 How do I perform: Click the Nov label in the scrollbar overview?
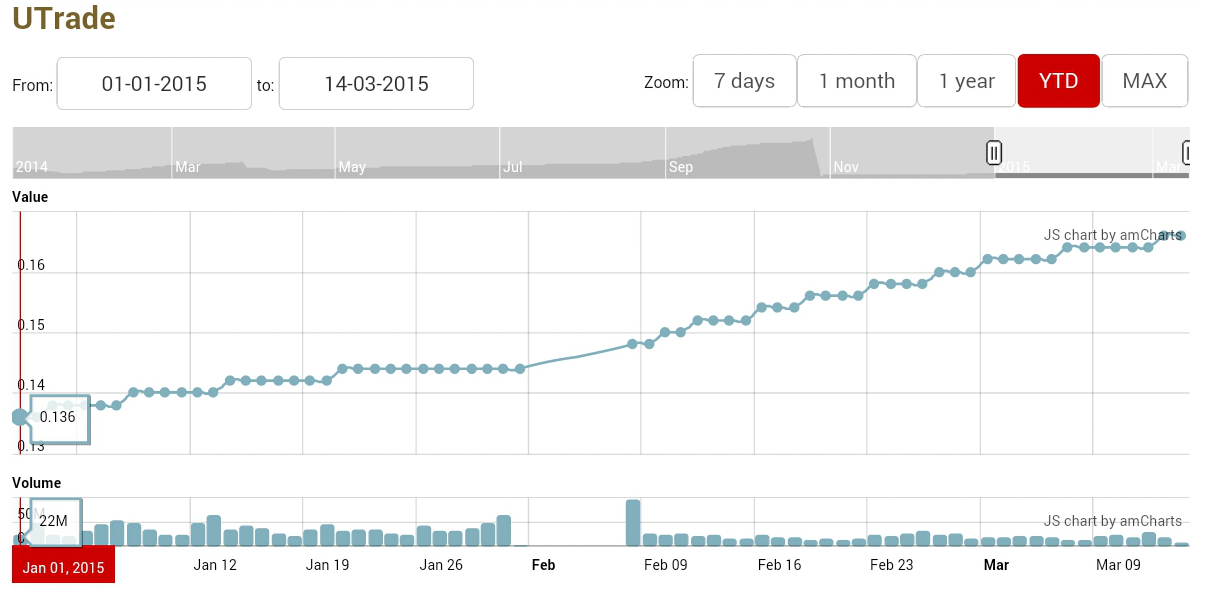[x=847, y=167]
